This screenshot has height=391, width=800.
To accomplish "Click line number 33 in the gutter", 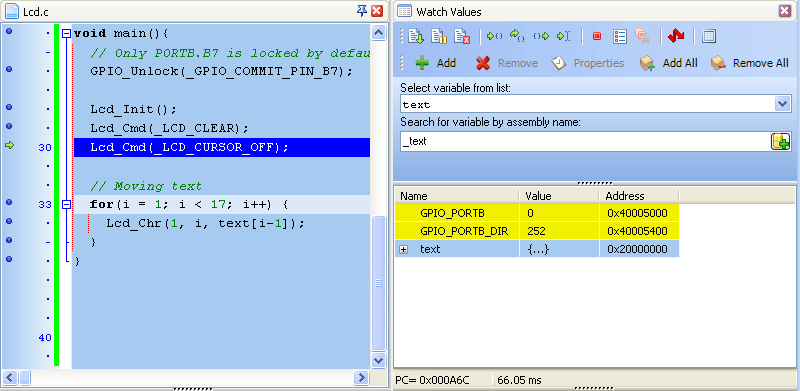I will click(45, 205).
